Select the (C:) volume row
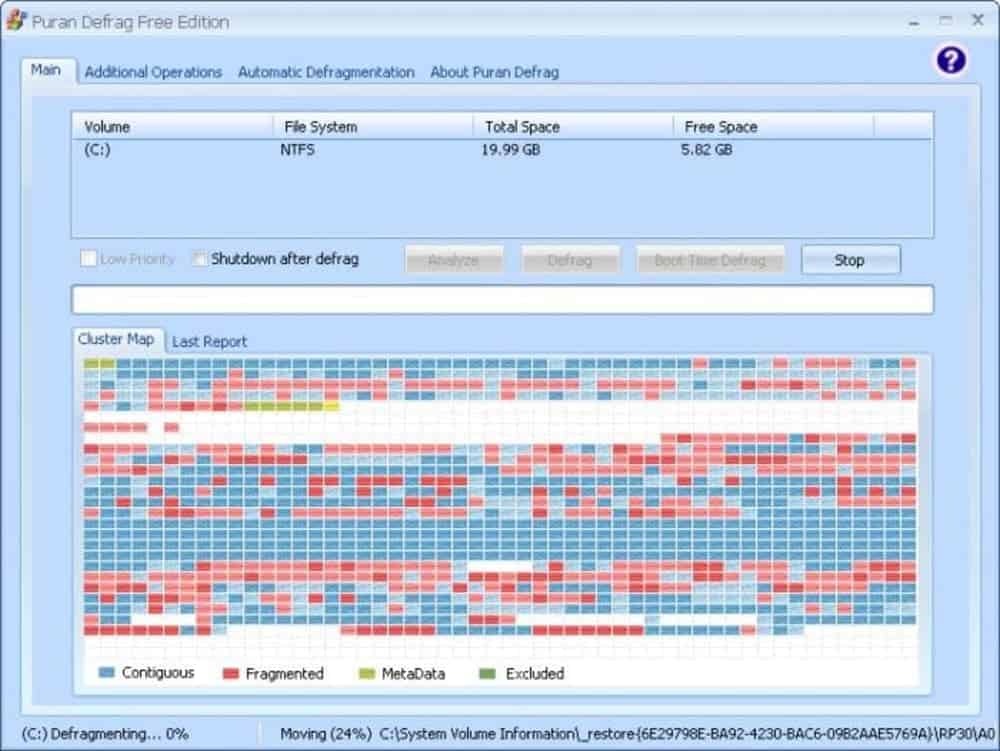1000x751 pixels. 503,150
